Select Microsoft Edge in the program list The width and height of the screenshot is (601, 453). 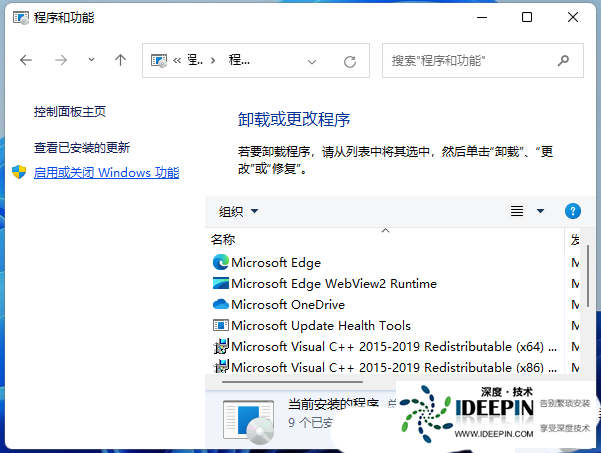(276, 263)
